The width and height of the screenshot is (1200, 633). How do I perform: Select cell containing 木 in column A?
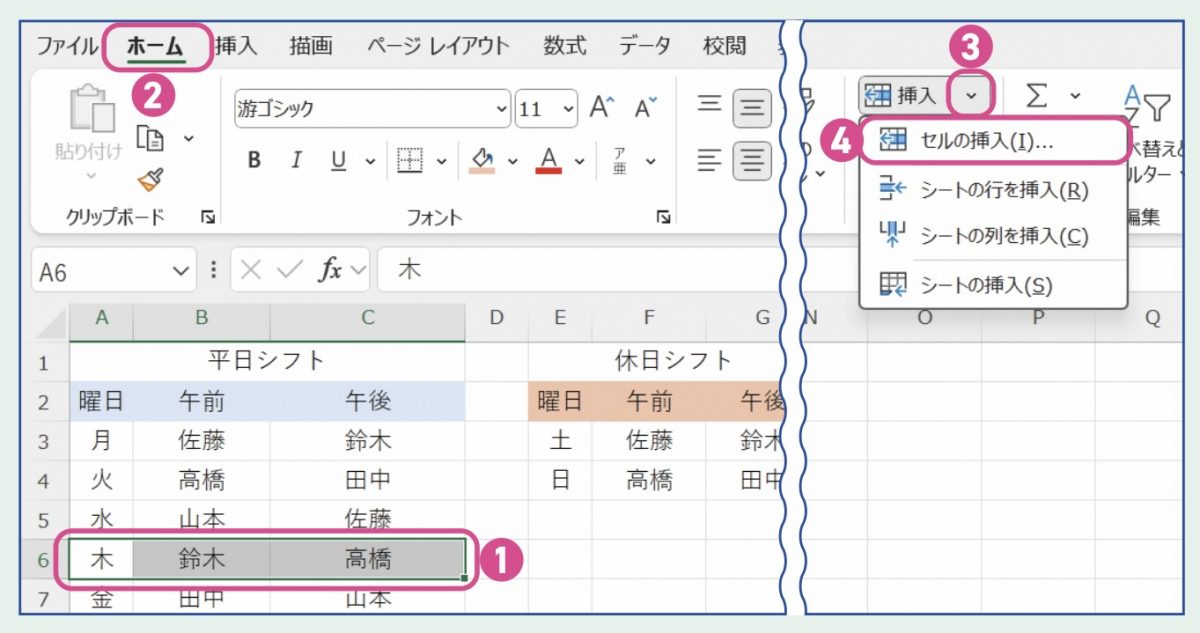101,560
